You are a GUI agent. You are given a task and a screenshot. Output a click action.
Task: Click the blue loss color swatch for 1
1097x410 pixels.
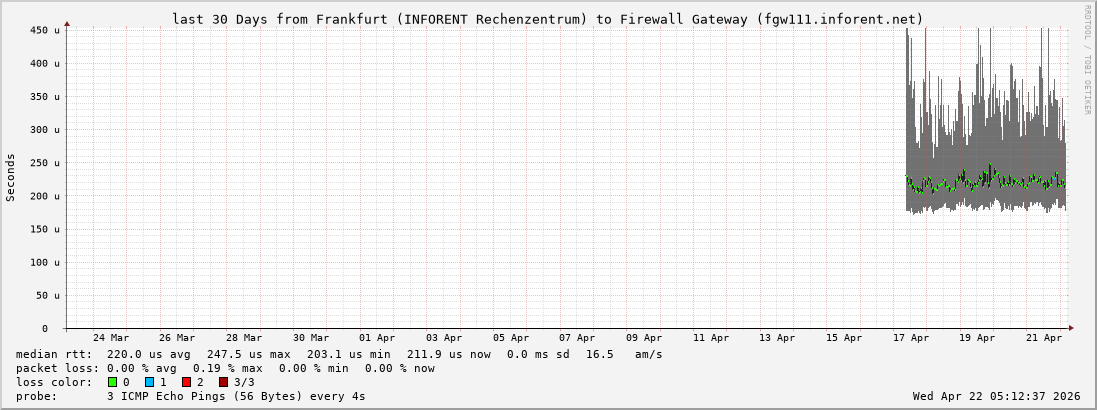pos(150,382)
